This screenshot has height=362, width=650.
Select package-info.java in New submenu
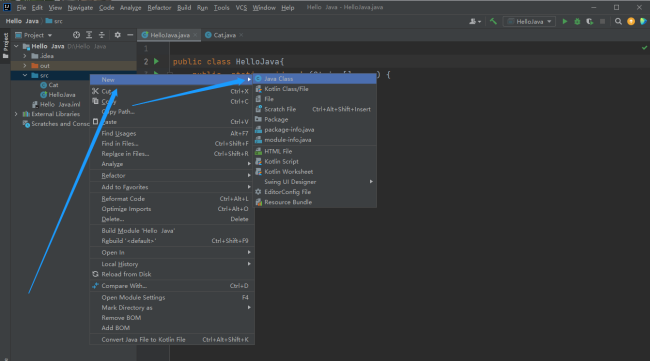[x=315, y=129]
